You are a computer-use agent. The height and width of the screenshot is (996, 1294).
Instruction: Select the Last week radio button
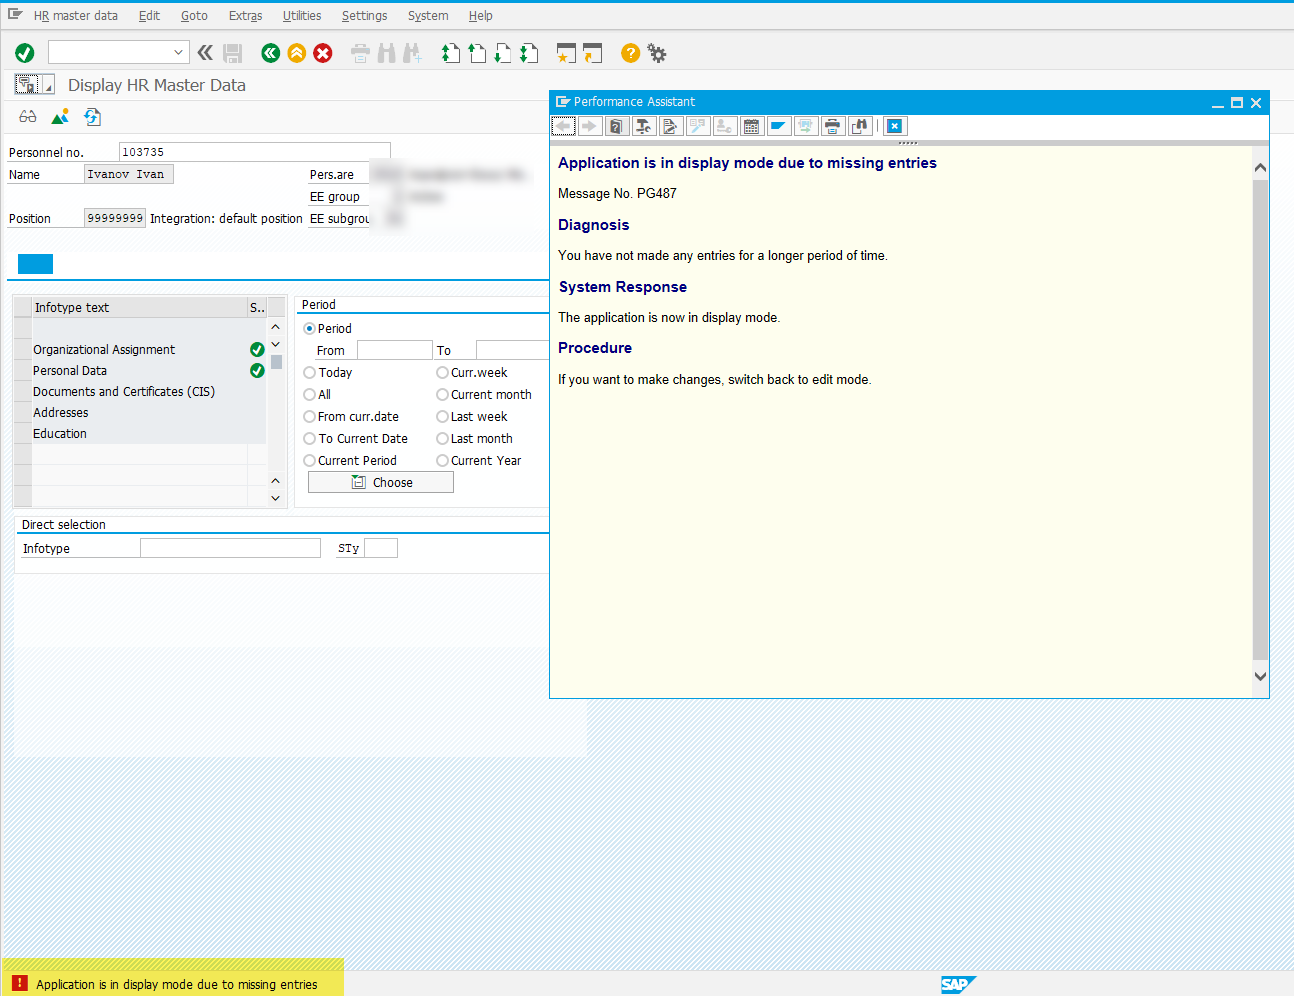tap(442, 416)
